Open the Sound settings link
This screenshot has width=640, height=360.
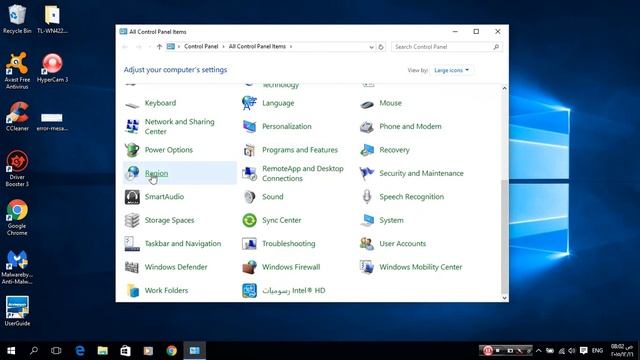pos(273,197)
